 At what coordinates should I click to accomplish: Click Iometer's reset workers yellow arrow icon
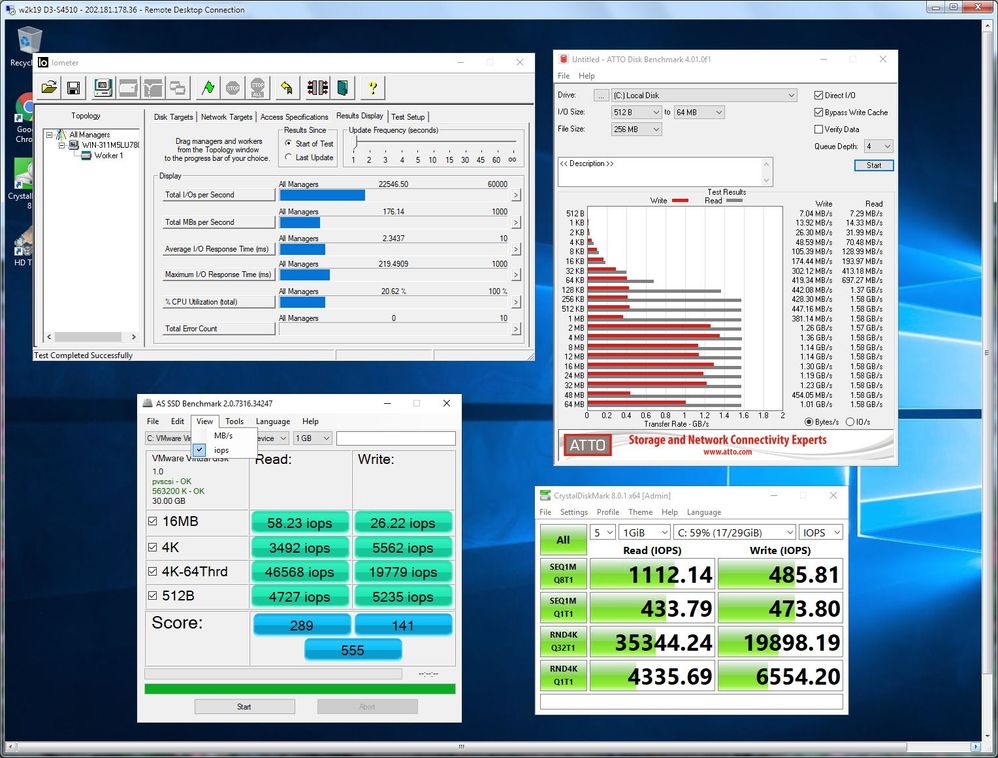287,88
